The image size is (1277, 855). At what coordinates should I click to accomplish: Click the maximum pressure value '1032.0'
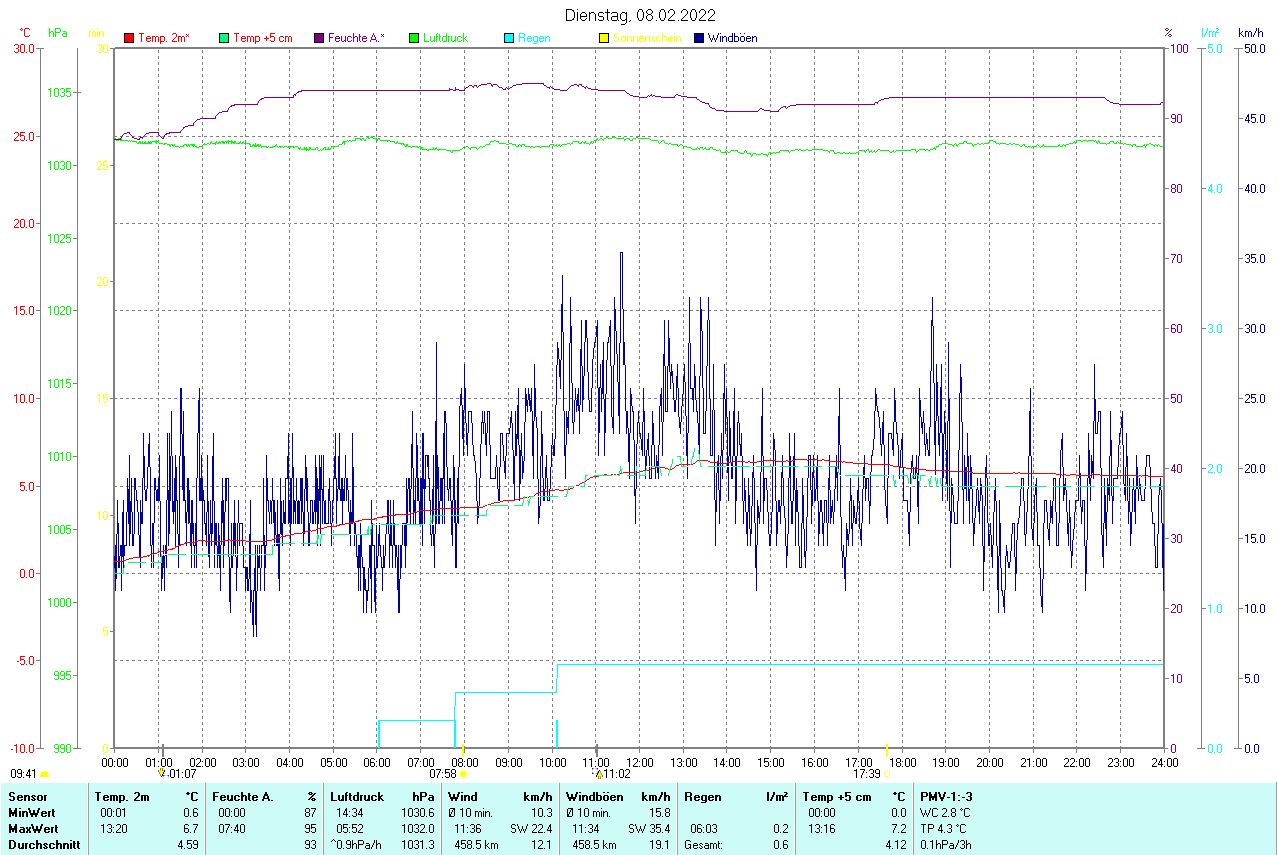[417, 829]
